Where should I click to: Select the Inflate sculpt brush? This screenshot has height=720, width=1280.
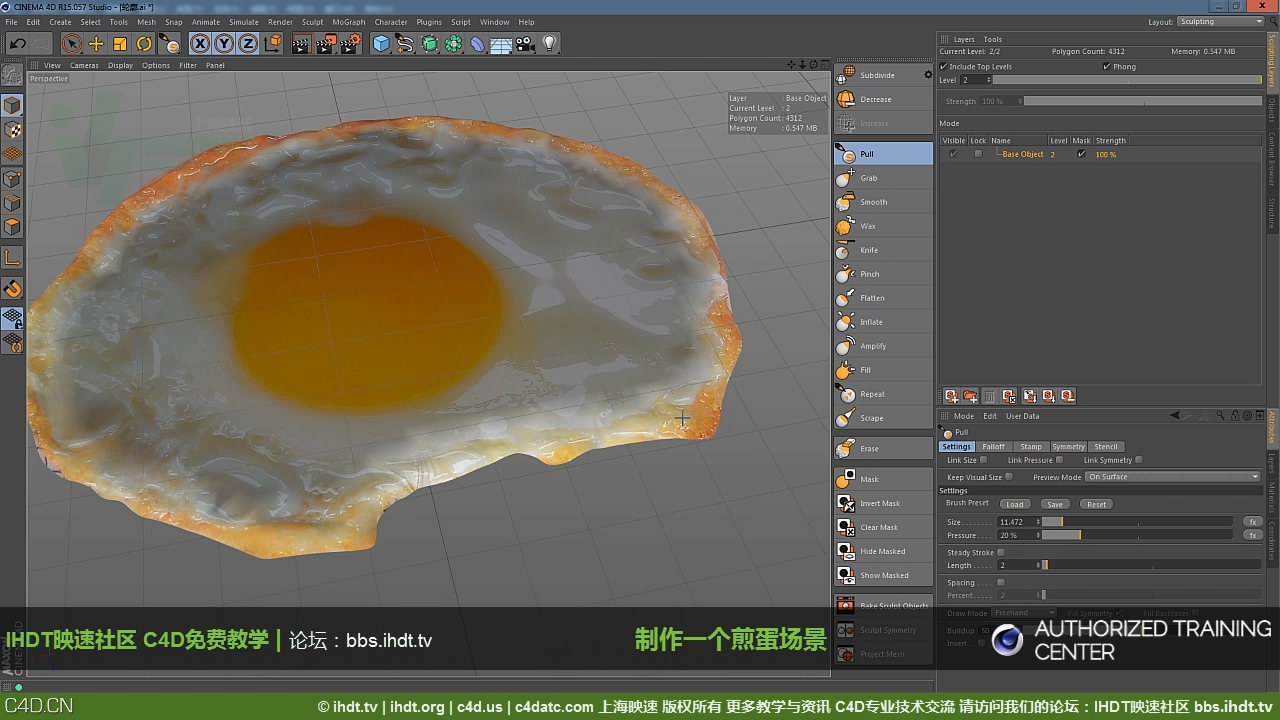tap(884, 322)
